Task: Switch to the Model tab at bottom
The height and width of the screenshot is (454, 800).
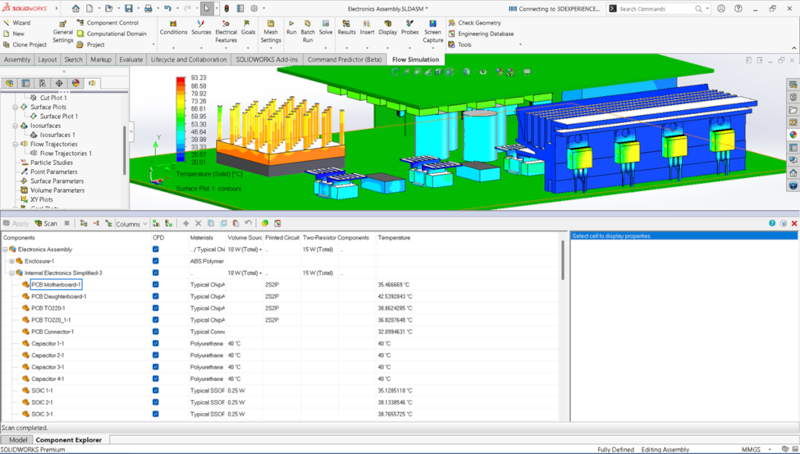Action: click(17, 439)
